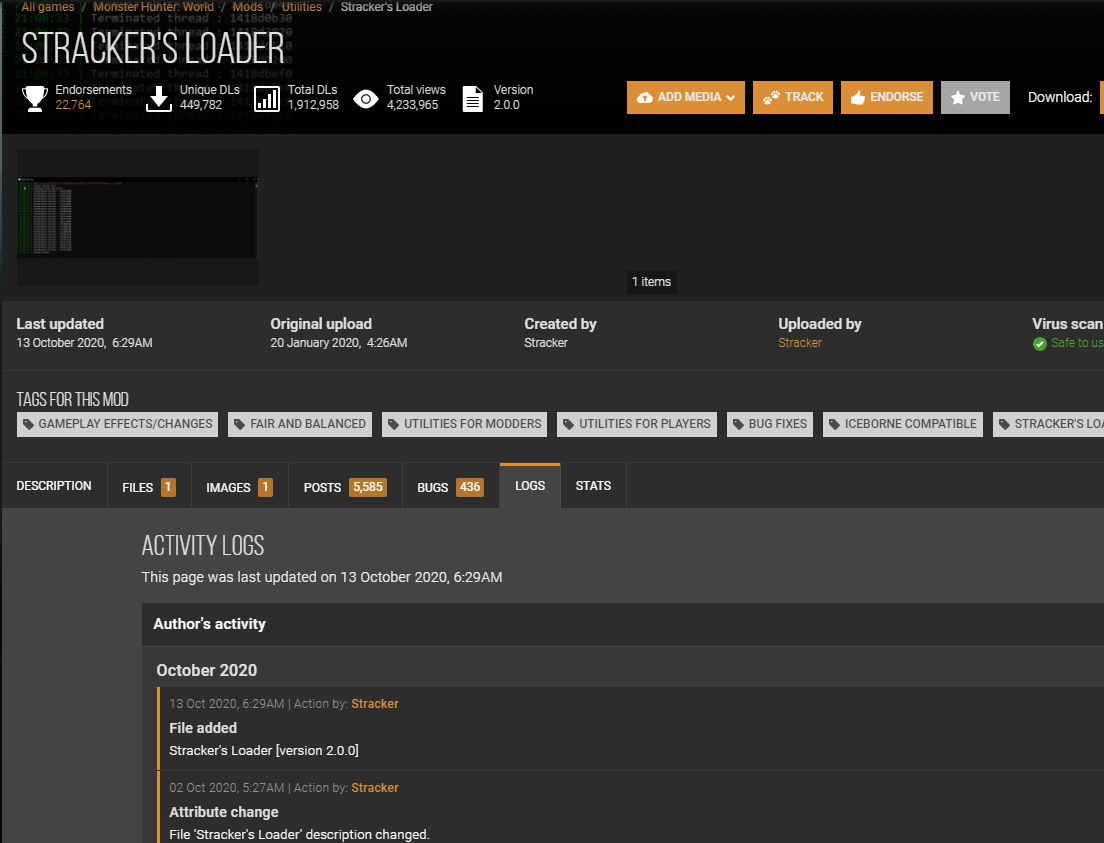The image size is (1104, 843).
Task: Click the Version document icon
Action: point(471,97)
